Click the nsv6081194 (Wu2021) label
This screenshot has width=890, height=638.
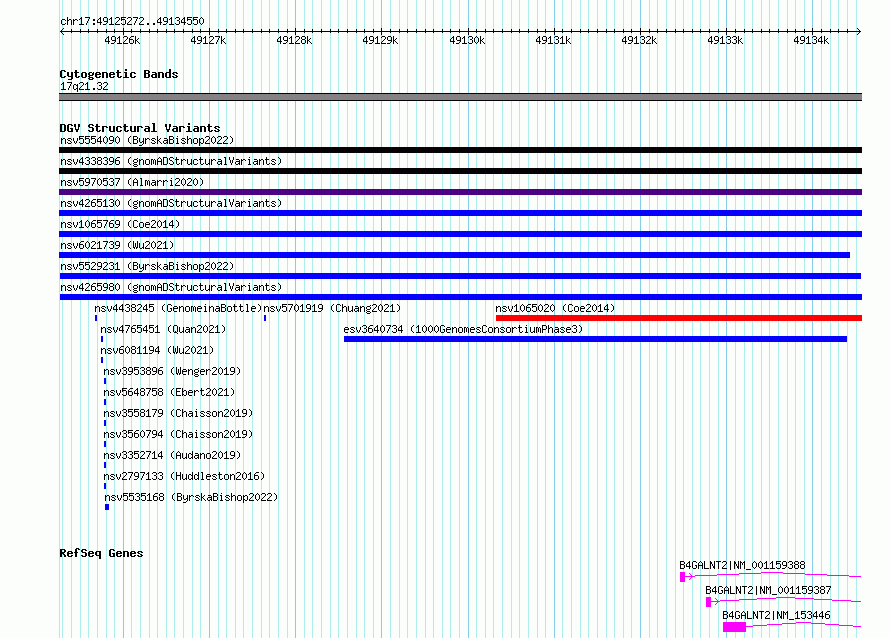[157, 350]
